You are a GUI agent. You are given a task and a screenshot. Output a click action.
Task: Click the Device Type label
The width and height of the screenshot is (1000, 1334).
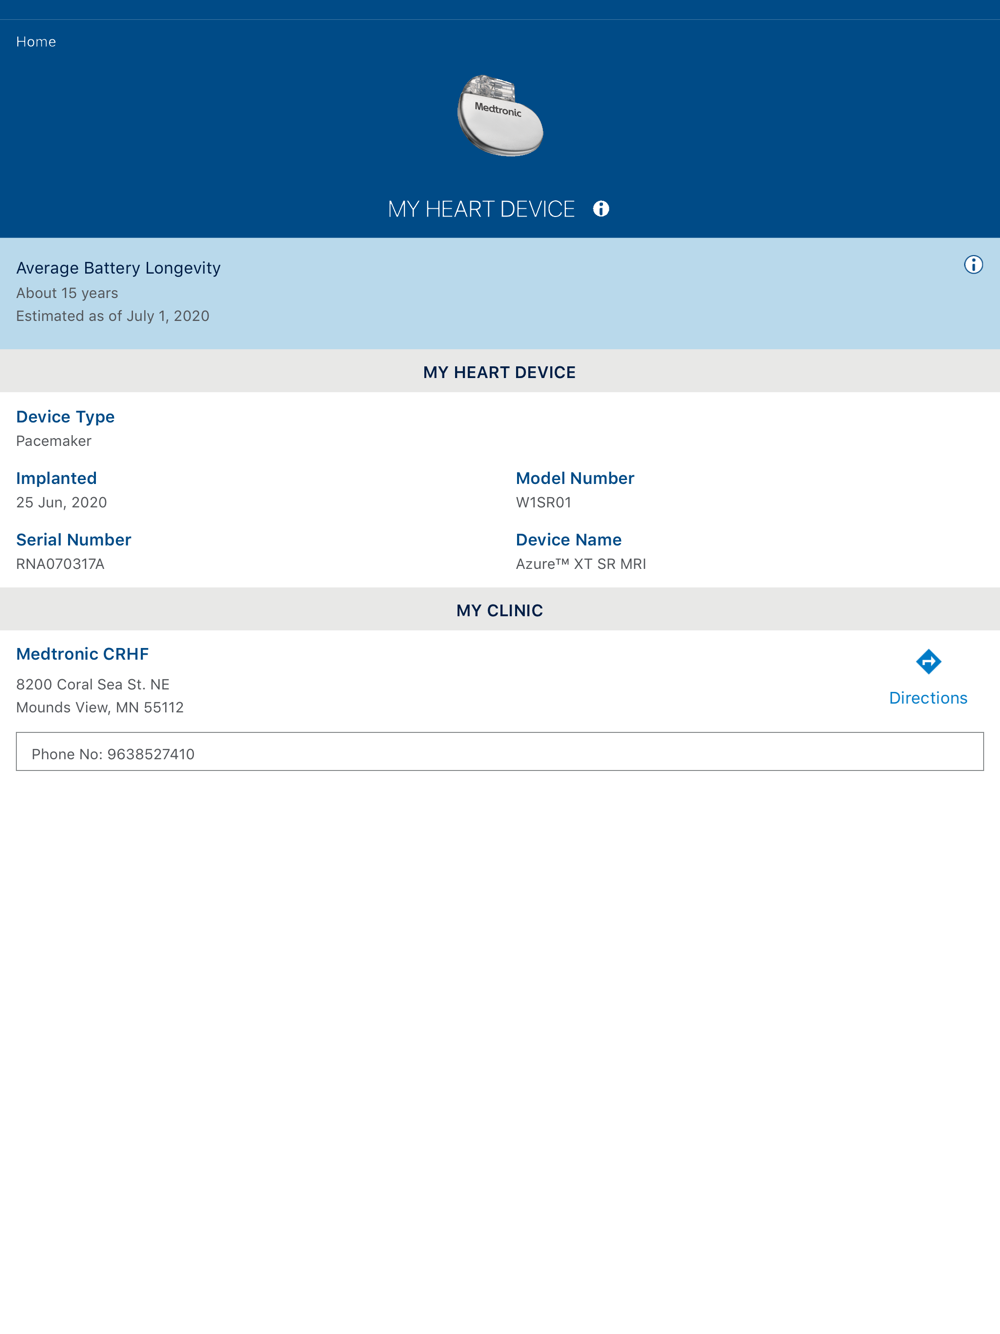tap(65, 417)
